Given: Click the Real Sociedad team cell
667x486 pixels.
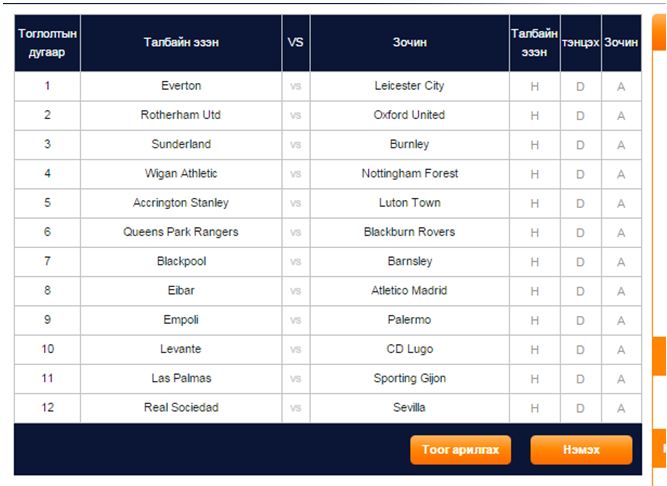Looking at the screenshot, I should pos(181,408).
